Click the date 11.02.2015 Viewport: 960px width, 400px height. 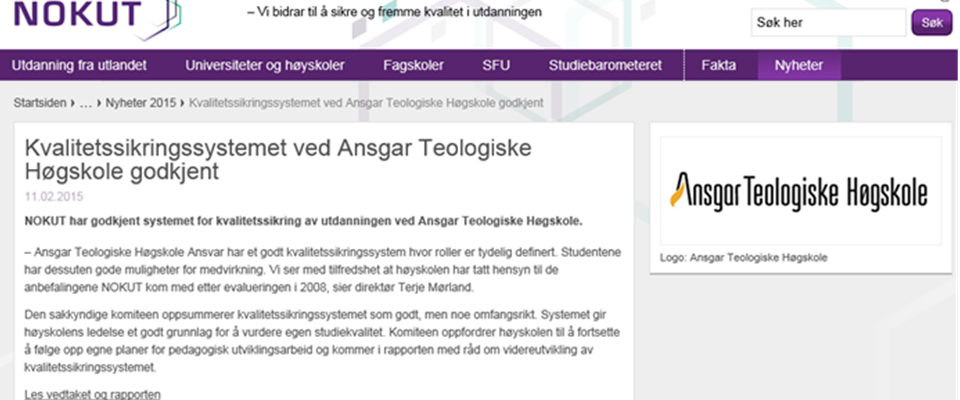coord(54,197)
